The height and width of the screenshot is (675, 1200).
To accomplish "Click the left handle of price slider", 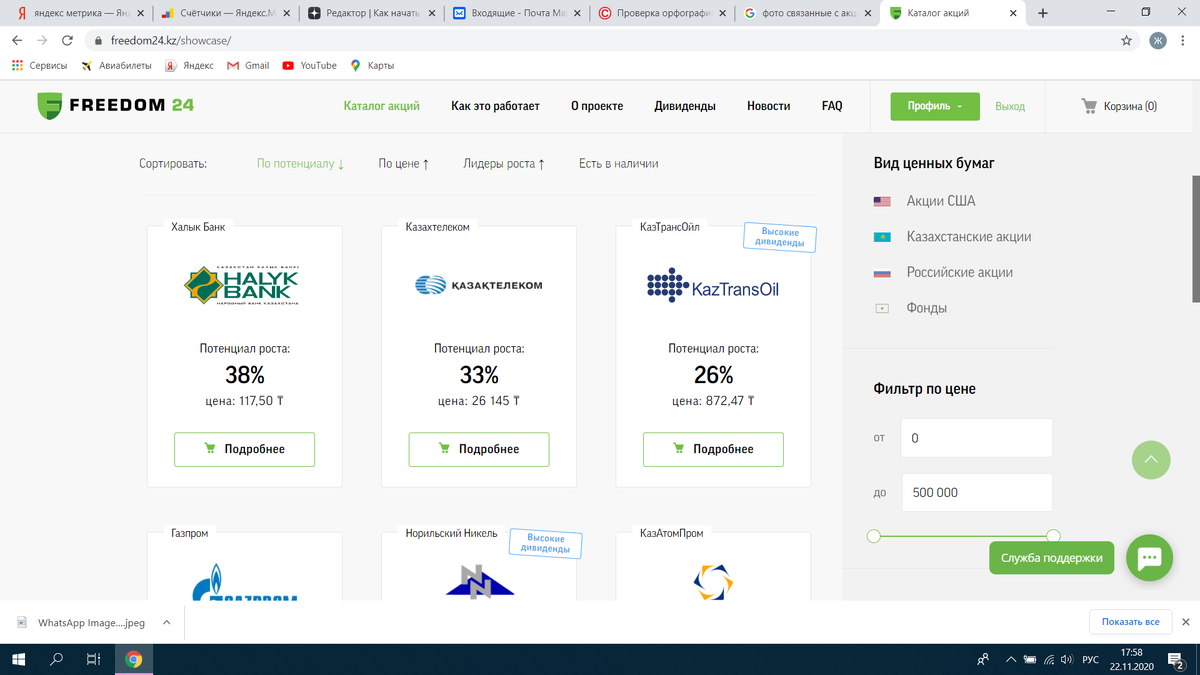I will point(874,536).
